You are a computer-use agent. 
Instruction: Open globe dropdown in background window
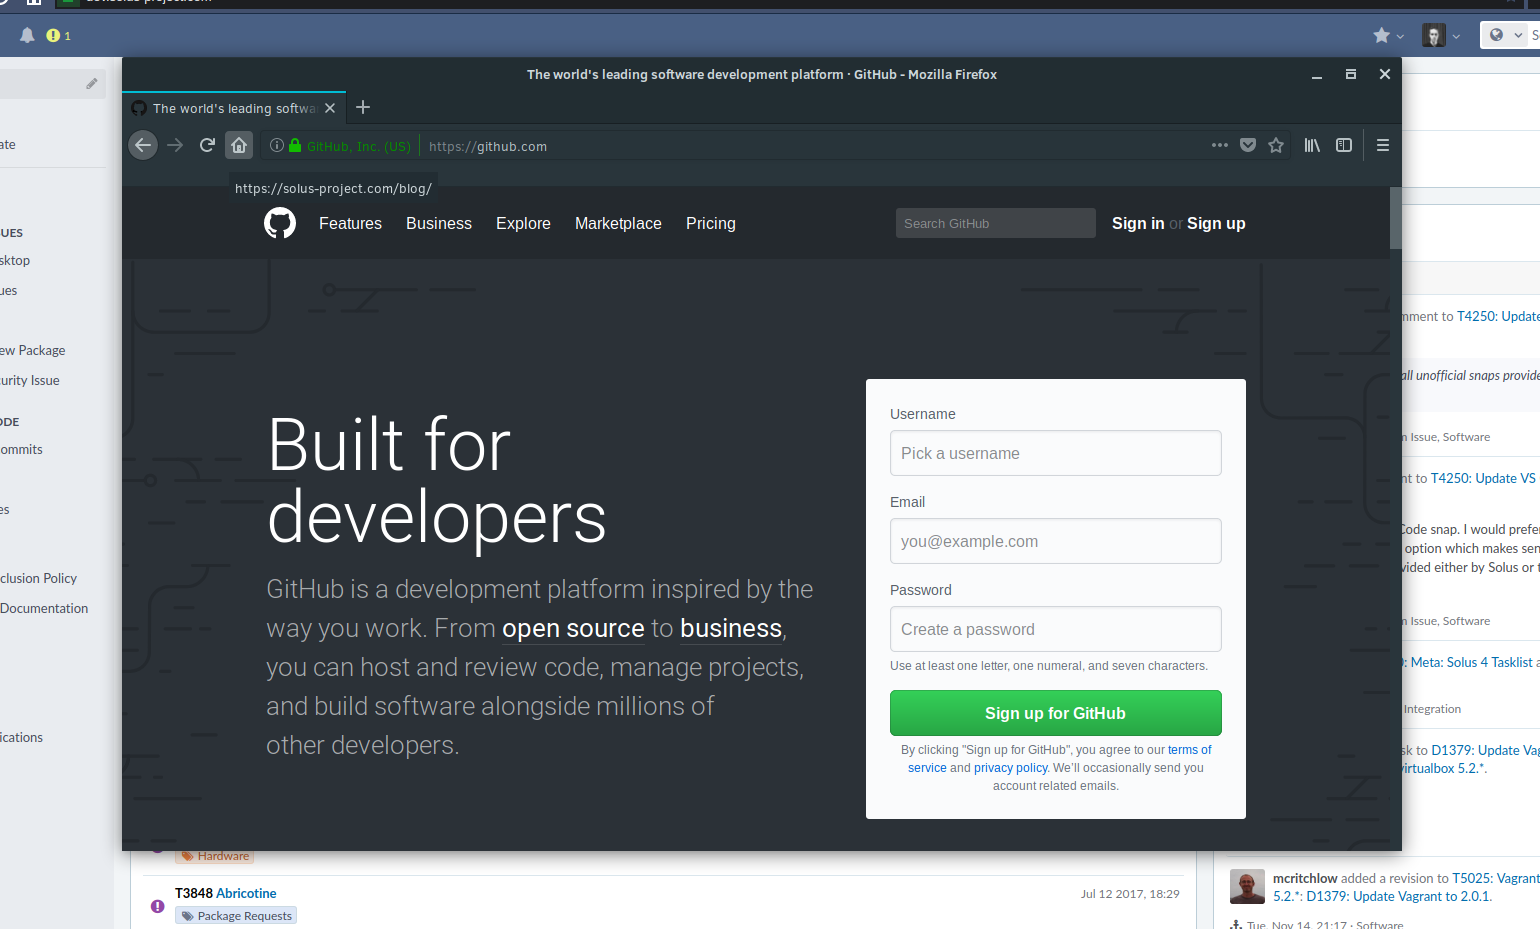point(1505,35)
